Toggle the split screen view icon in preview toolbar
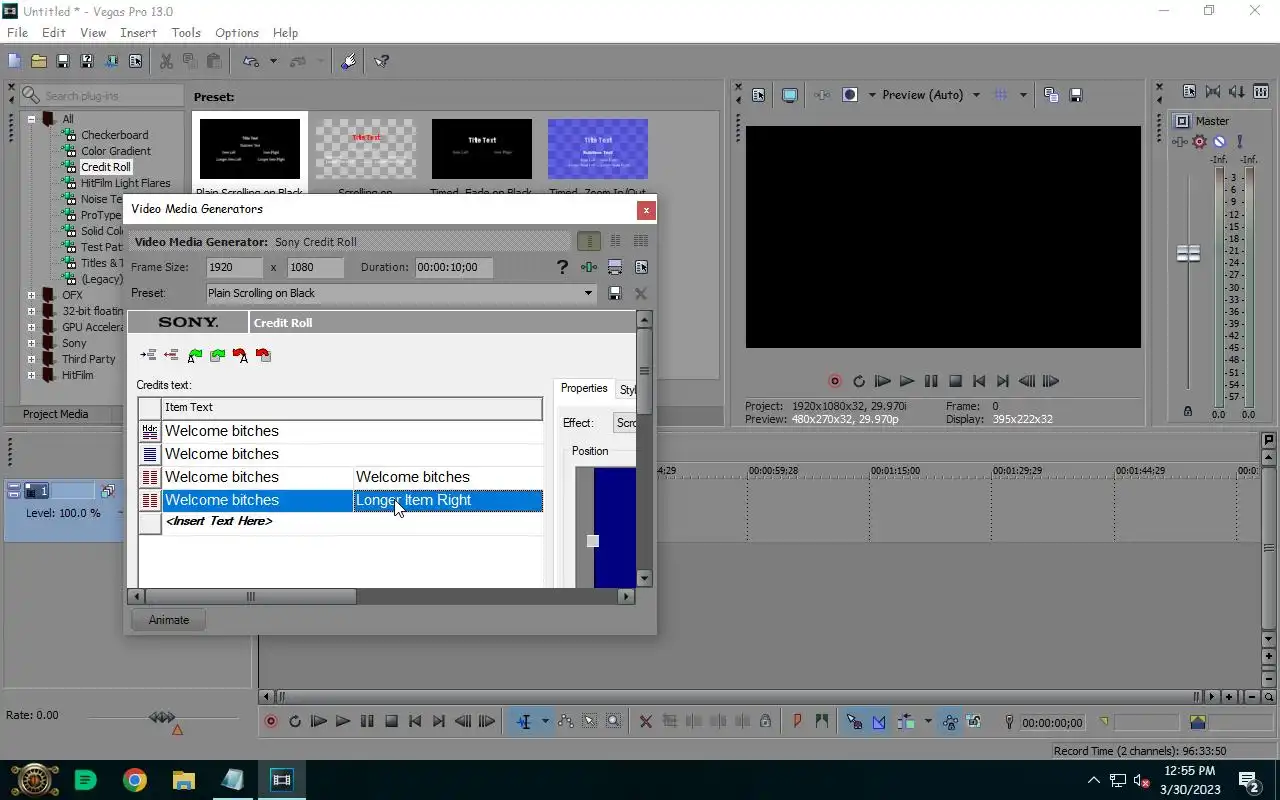1280x800 pixels. point(850,95)
